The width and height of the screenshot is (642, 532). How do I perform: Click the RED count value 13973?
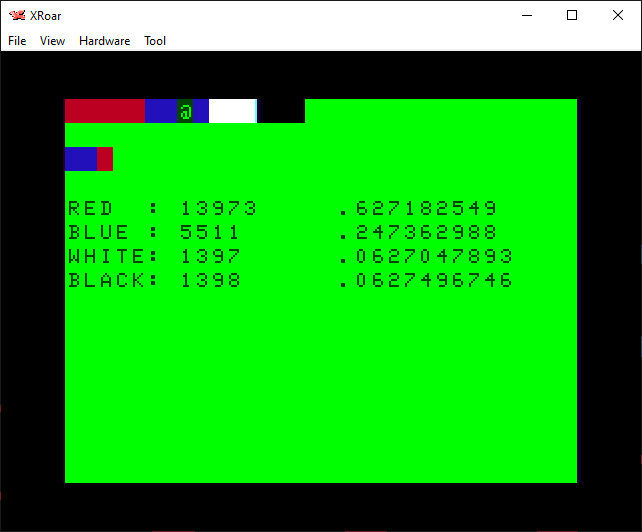218,209
